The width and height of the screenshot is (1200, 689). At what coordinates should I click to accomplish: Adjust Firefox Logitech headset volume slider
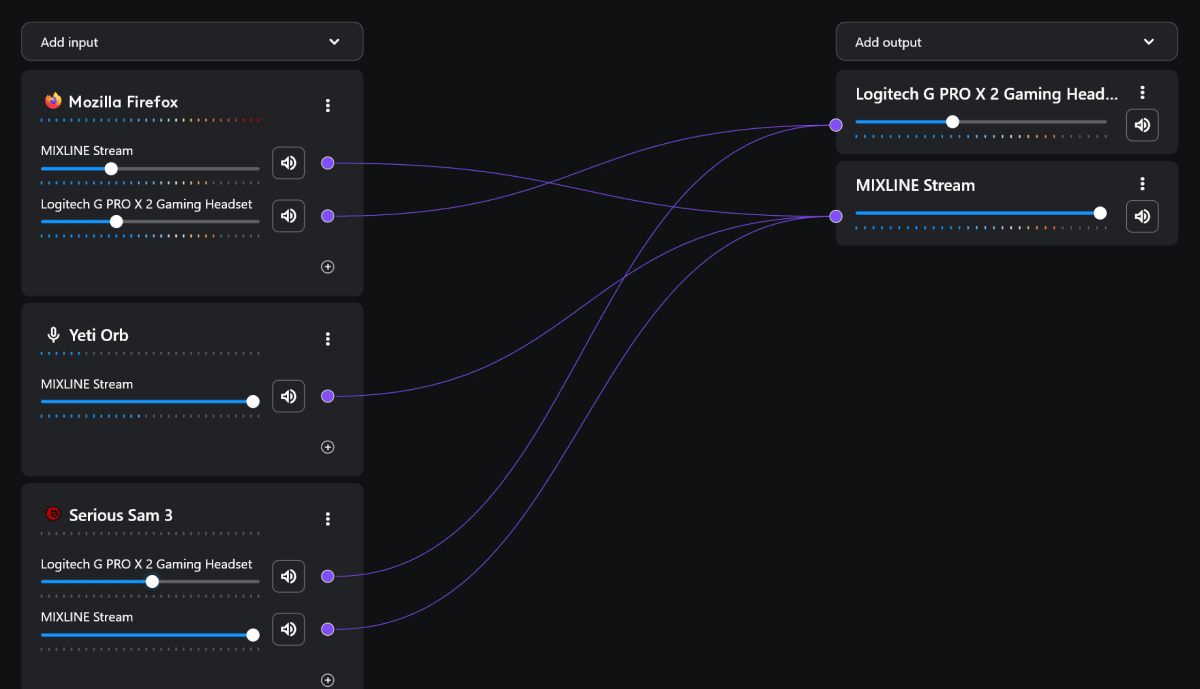point(150,221)
